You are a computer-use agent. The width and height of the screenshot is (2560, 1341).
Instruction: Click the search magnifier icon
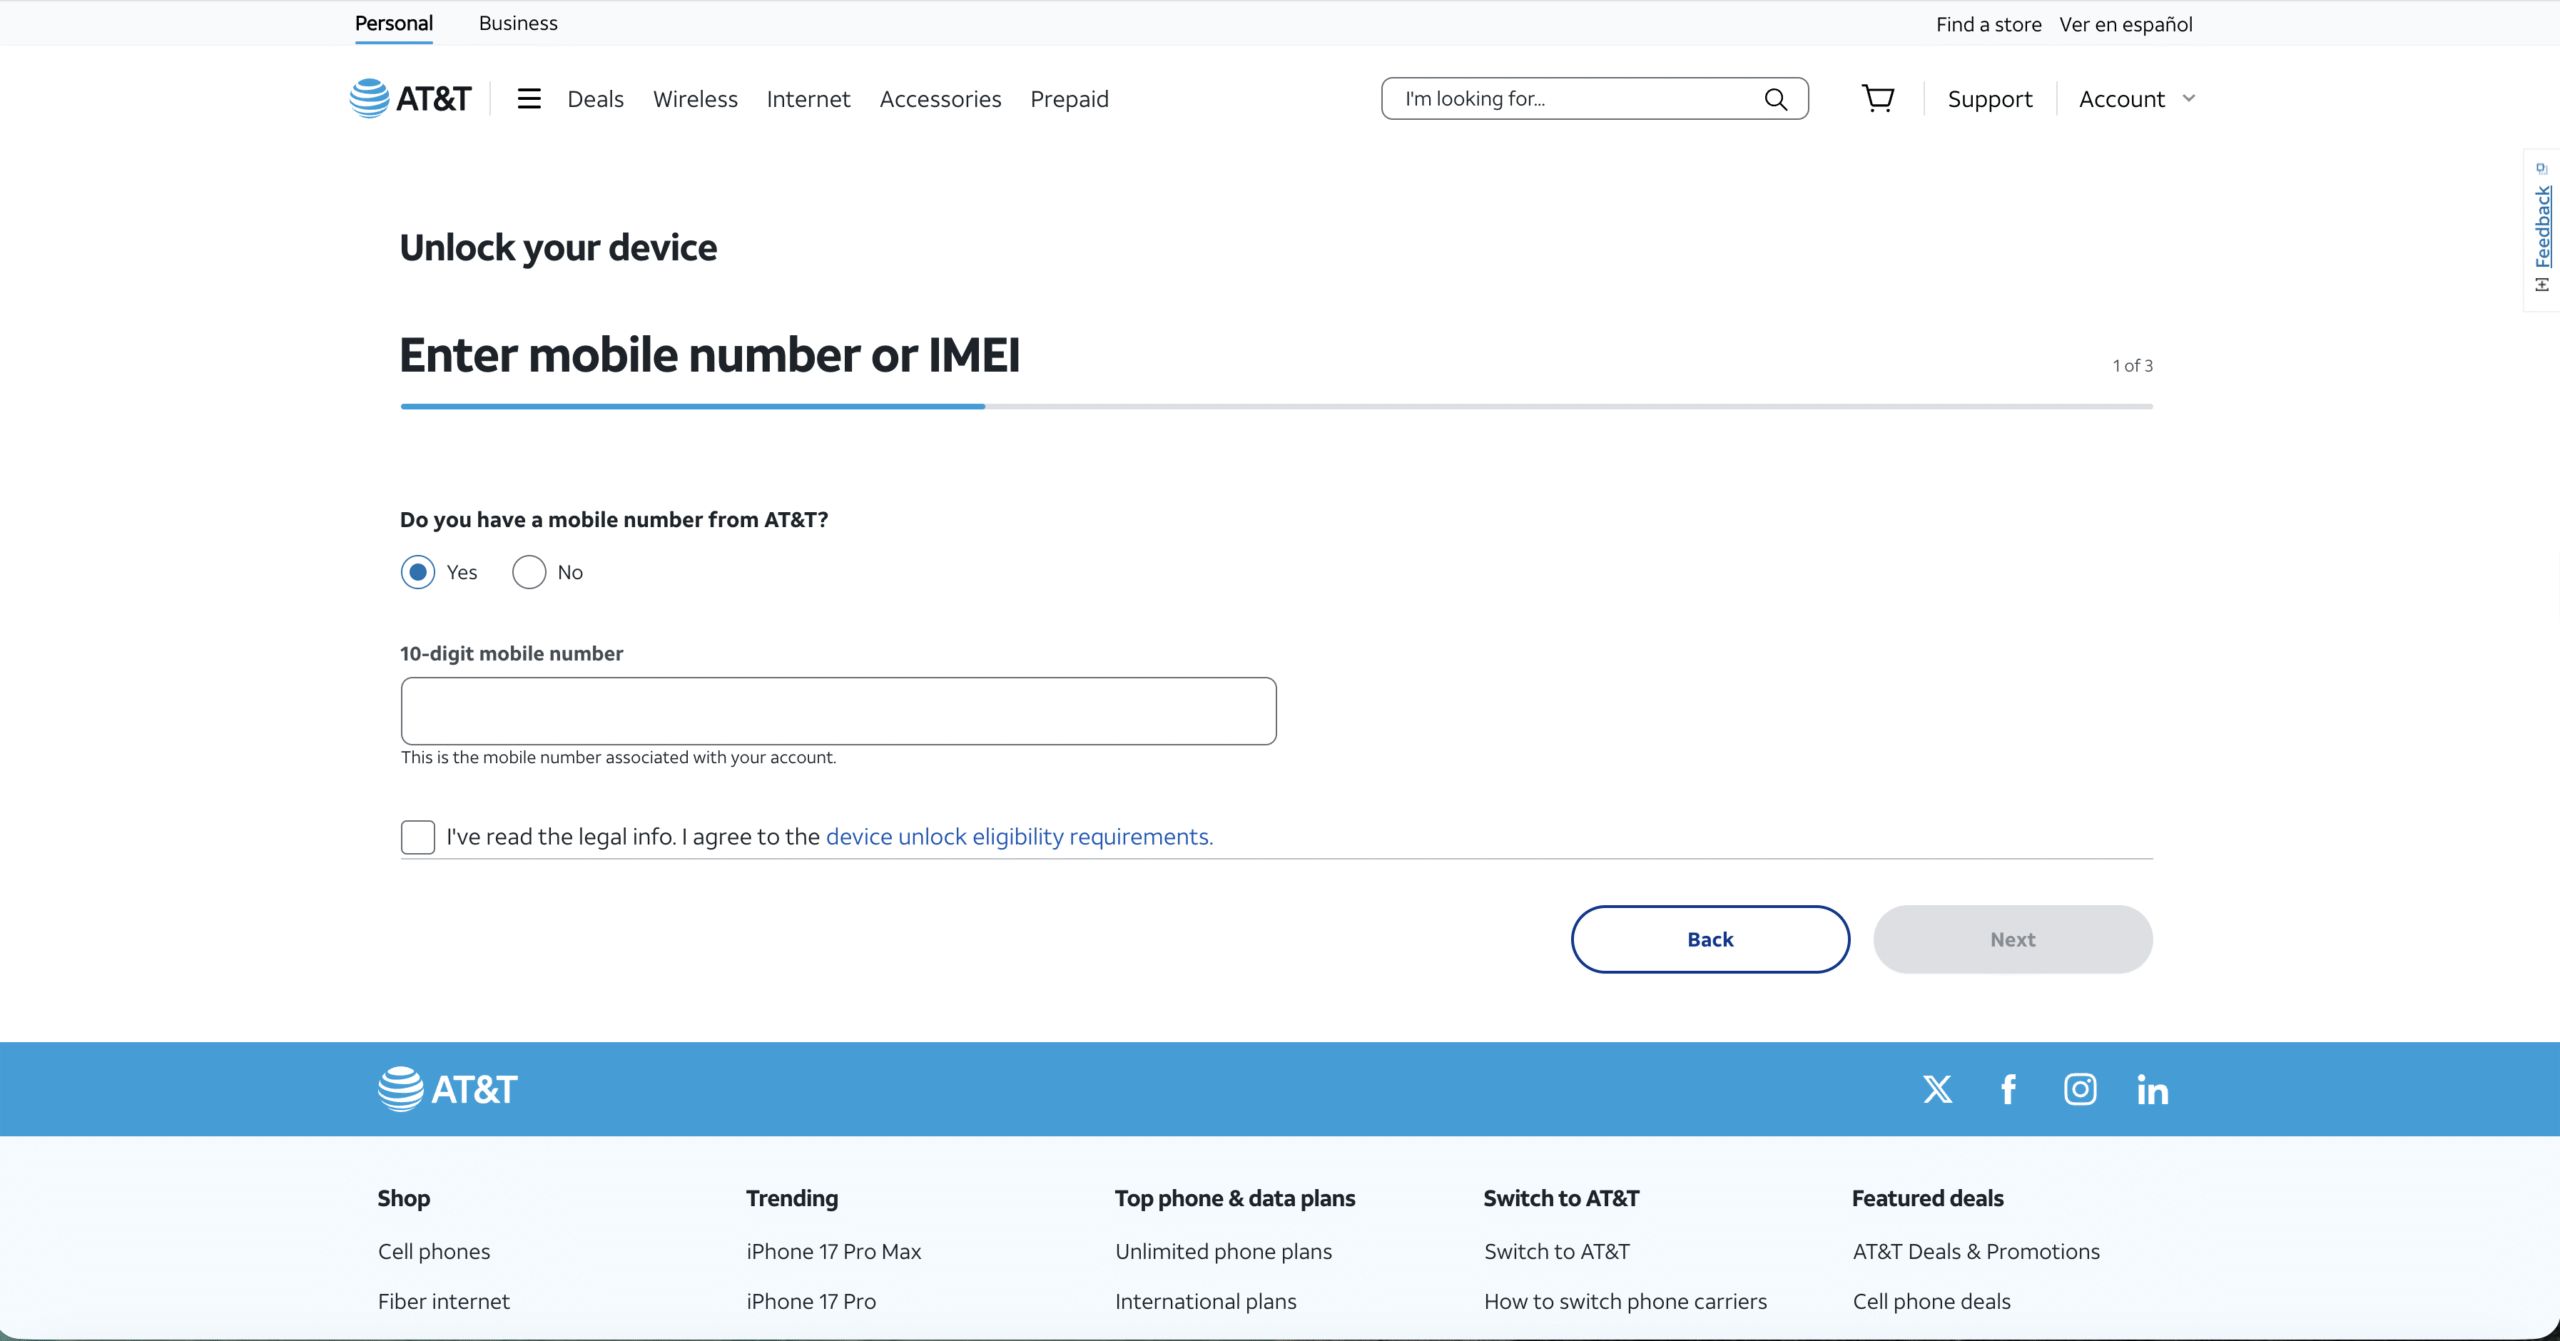point(1775,99)
